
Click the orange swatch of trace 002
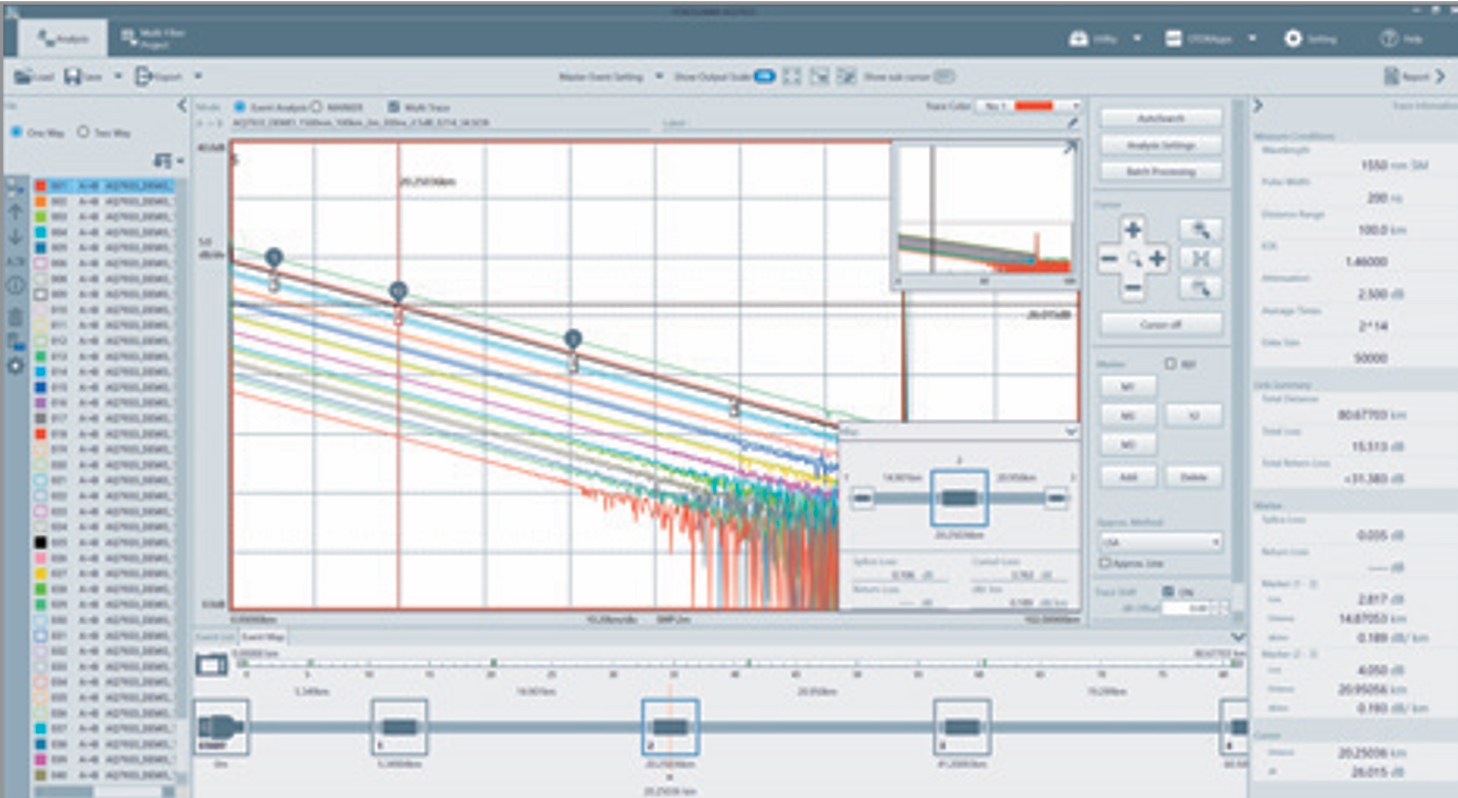coord(41,201)
